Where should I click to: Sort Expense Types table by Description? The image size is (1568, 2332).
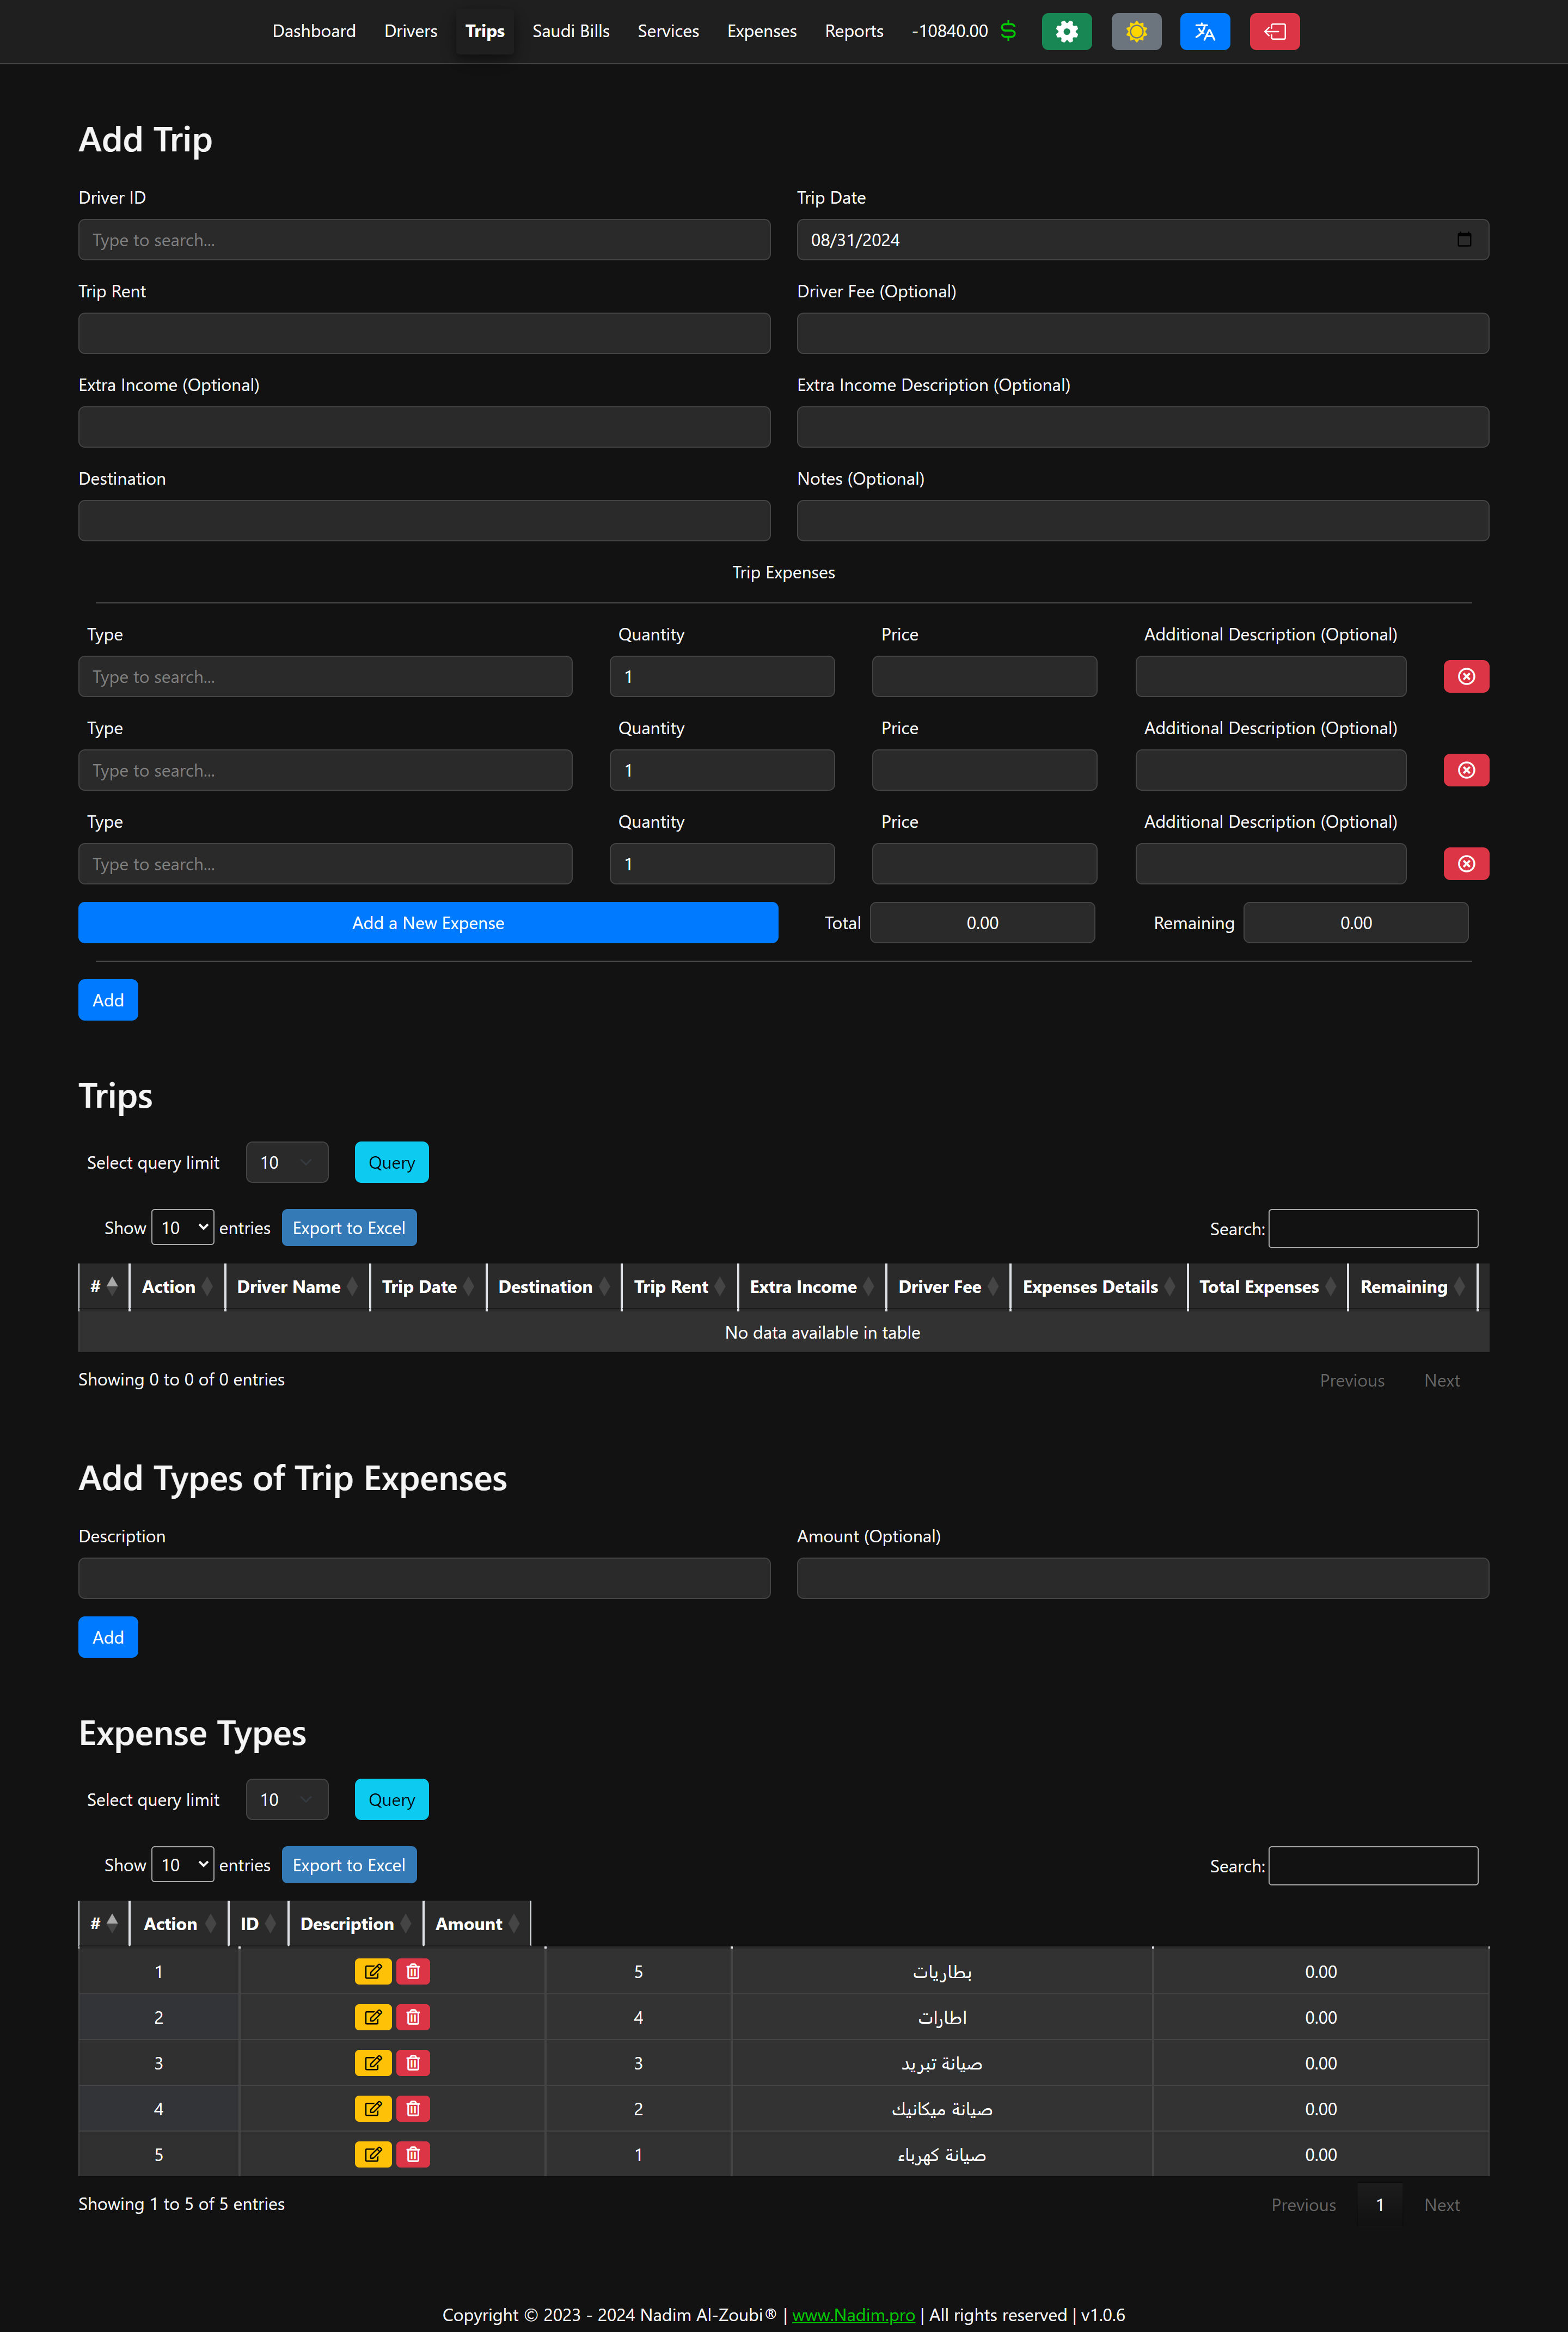[355, 1924]
